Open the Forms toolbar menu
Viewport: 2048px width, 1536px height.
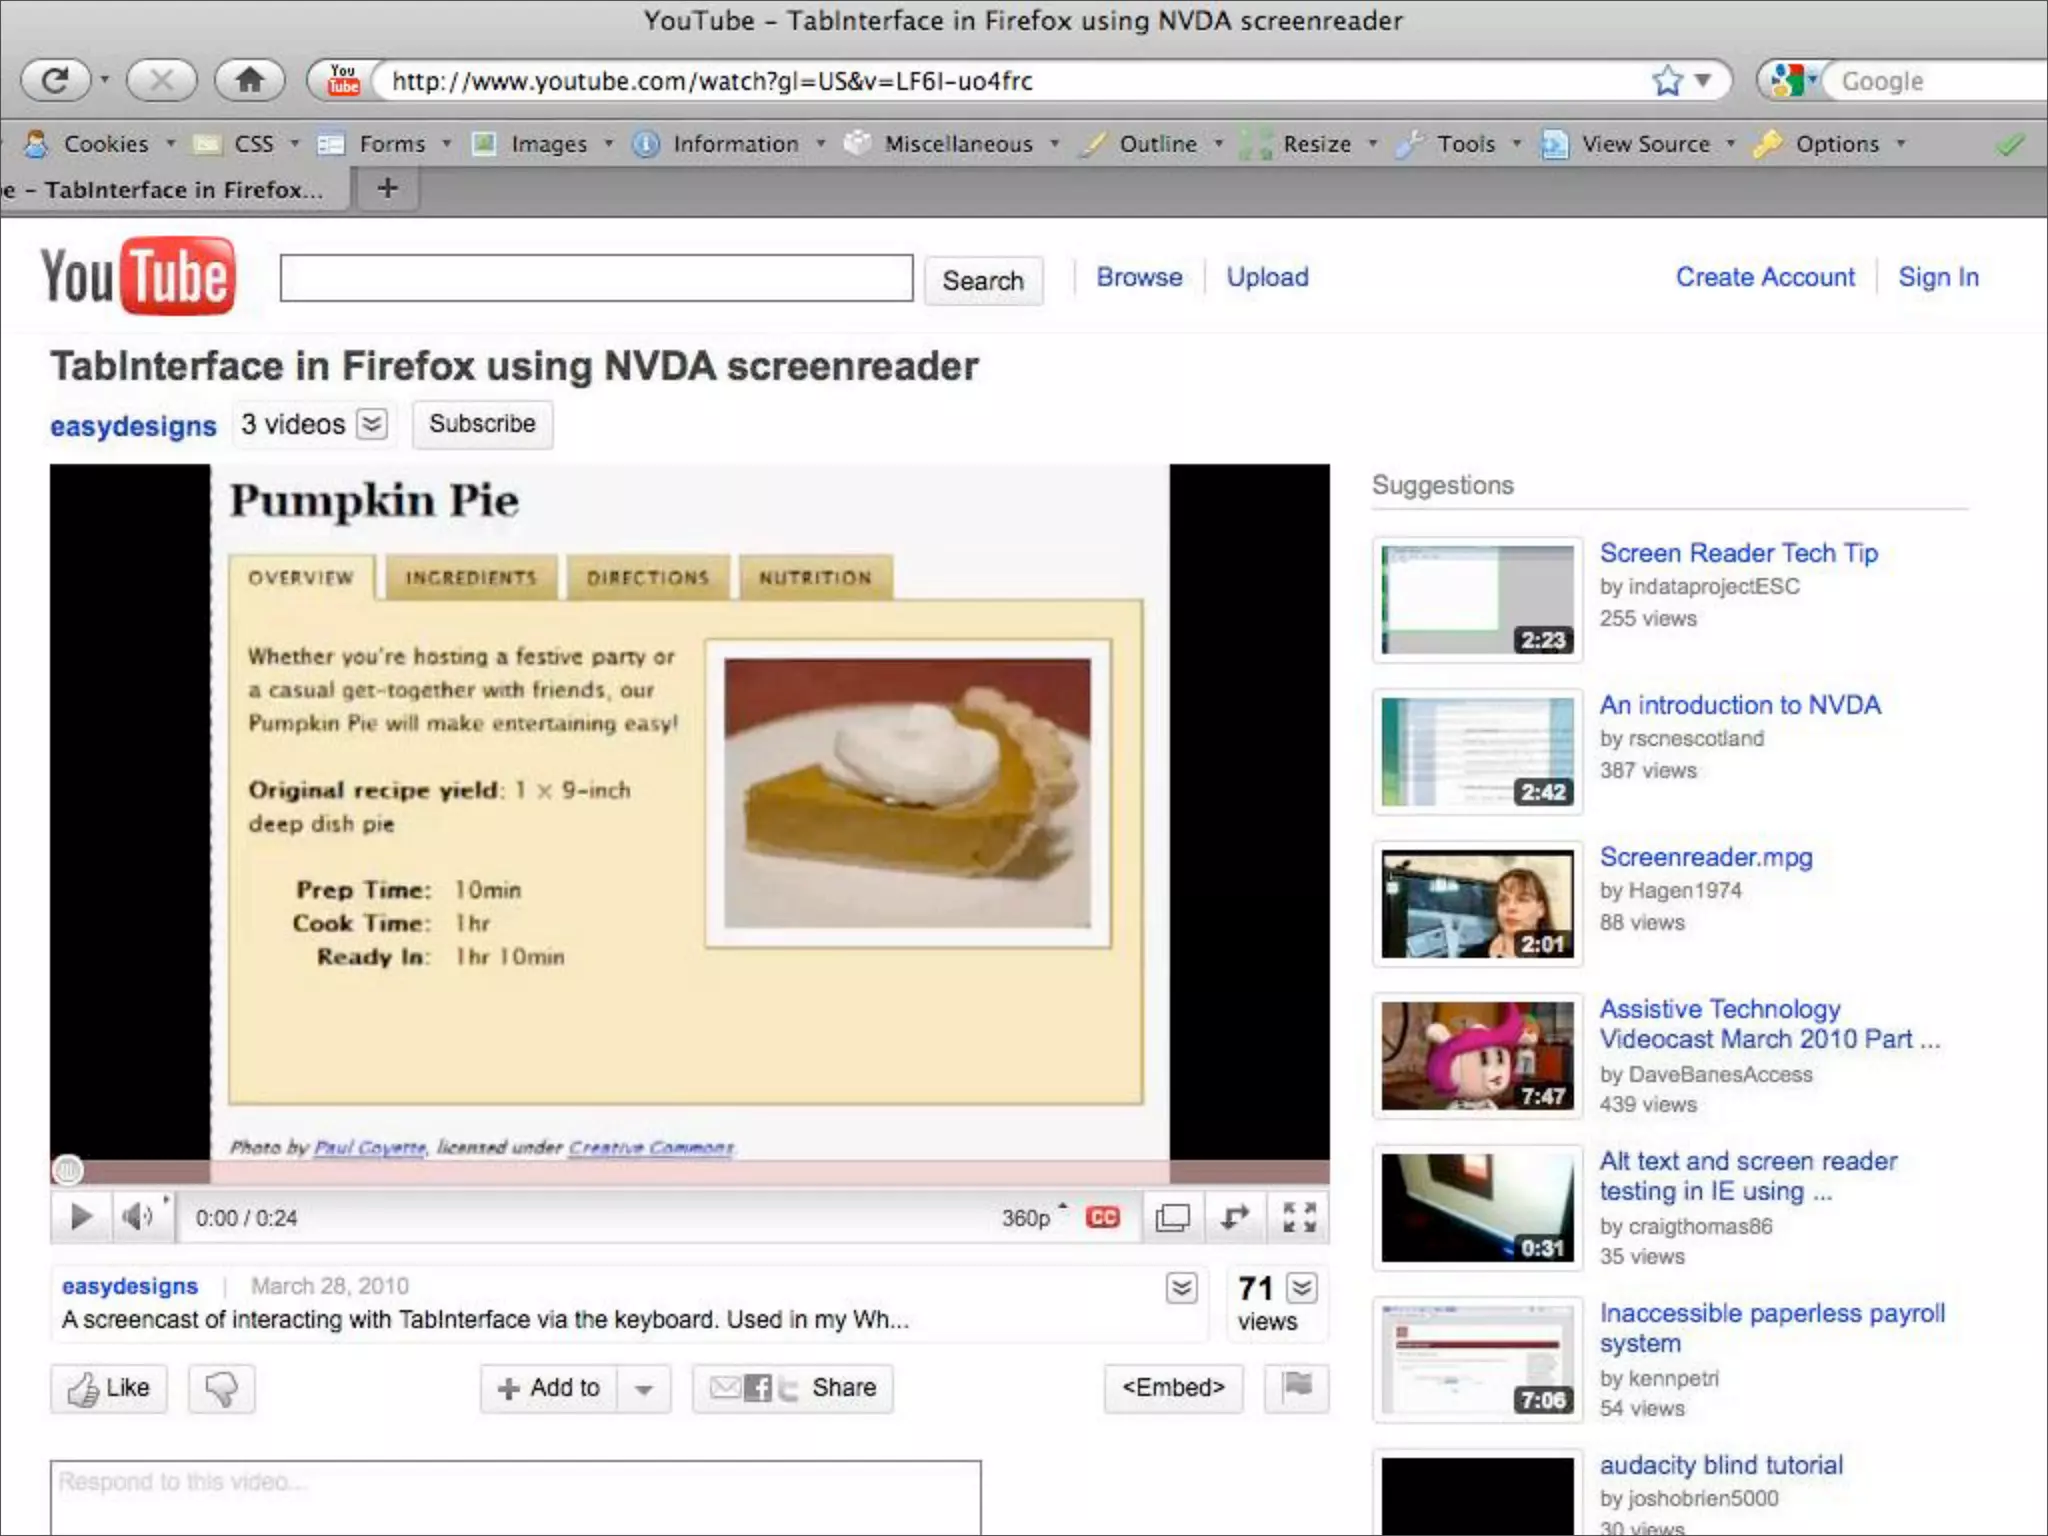pos(391,144)
